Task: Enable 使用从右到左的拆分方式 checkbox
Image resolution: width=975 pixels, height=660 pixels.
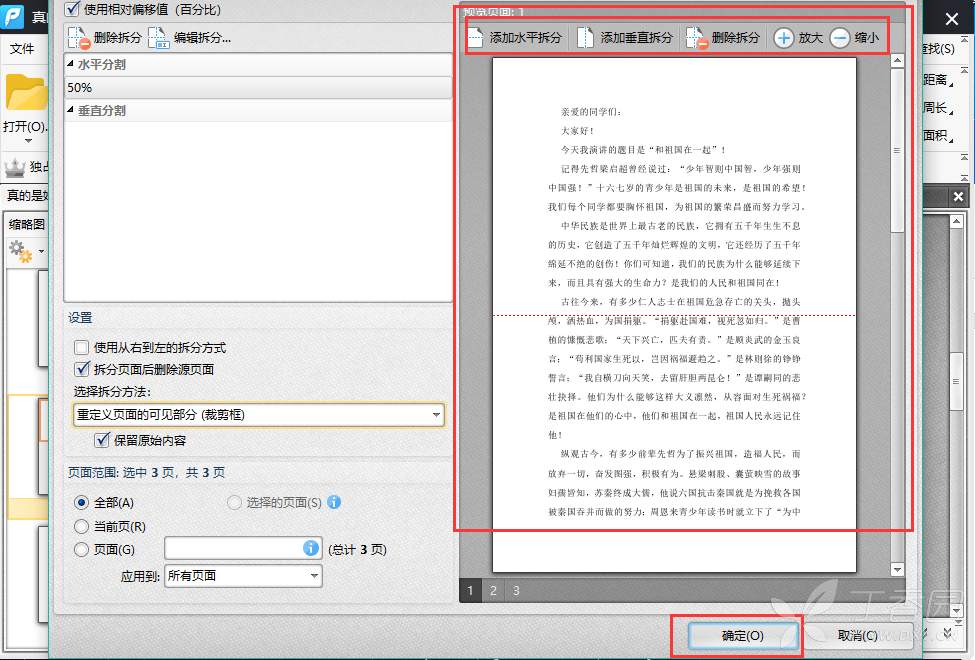Action: 81,347
